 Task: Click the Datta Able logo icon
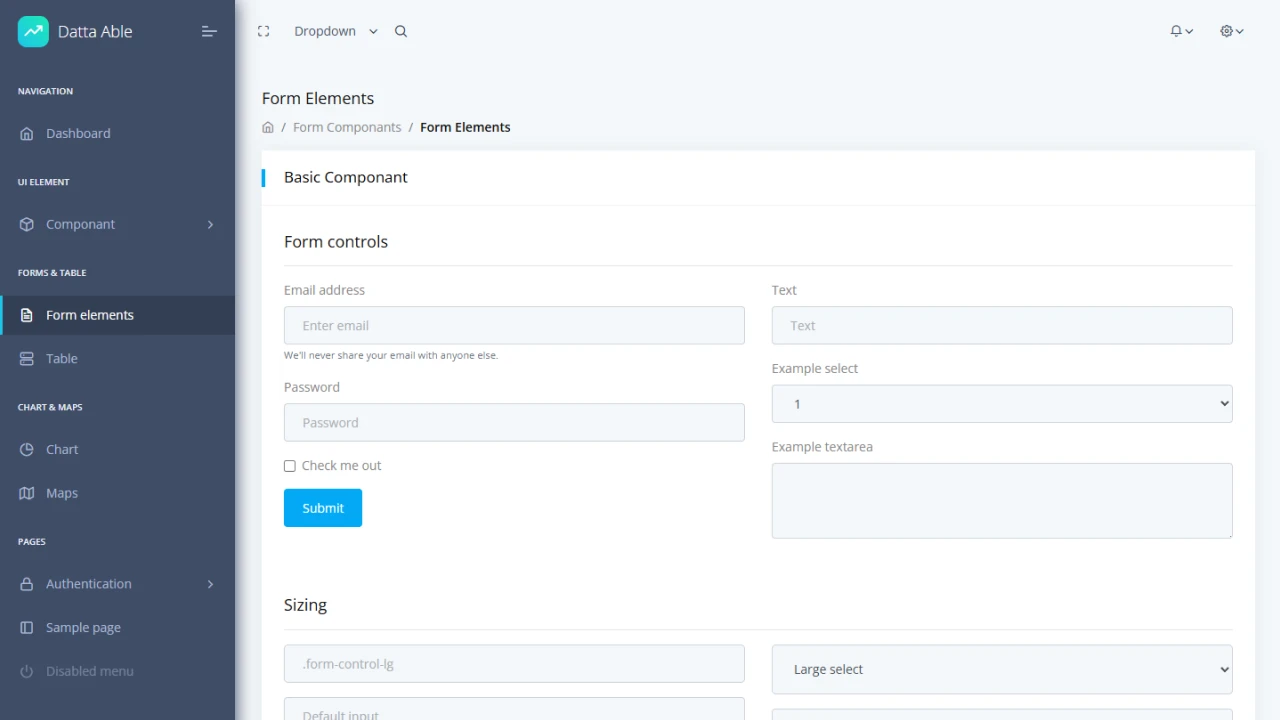(31, 31)
